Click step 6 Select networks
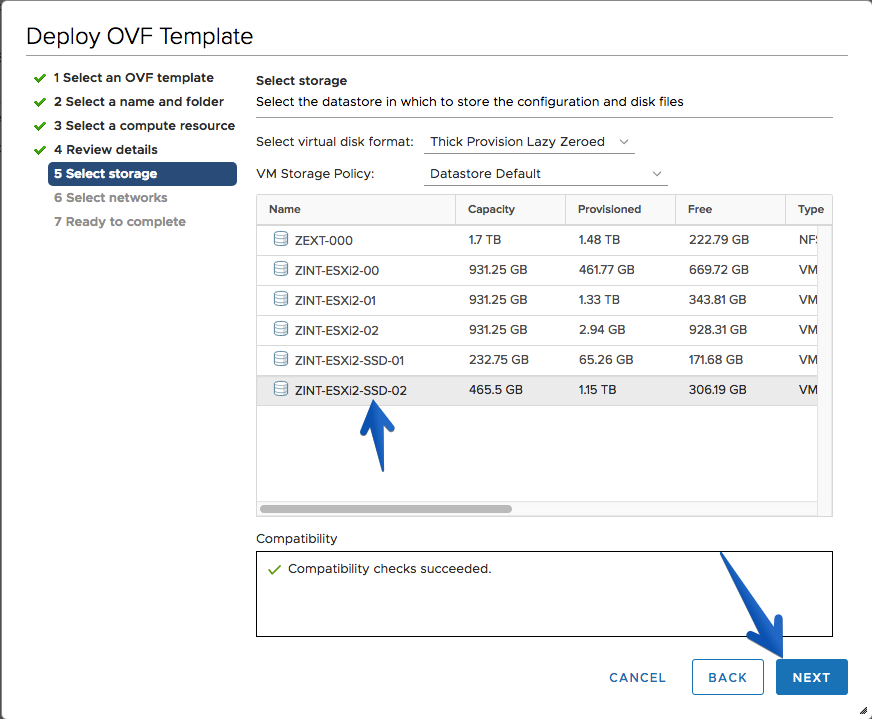The image size is (872, 719). (x=111, y=197)
